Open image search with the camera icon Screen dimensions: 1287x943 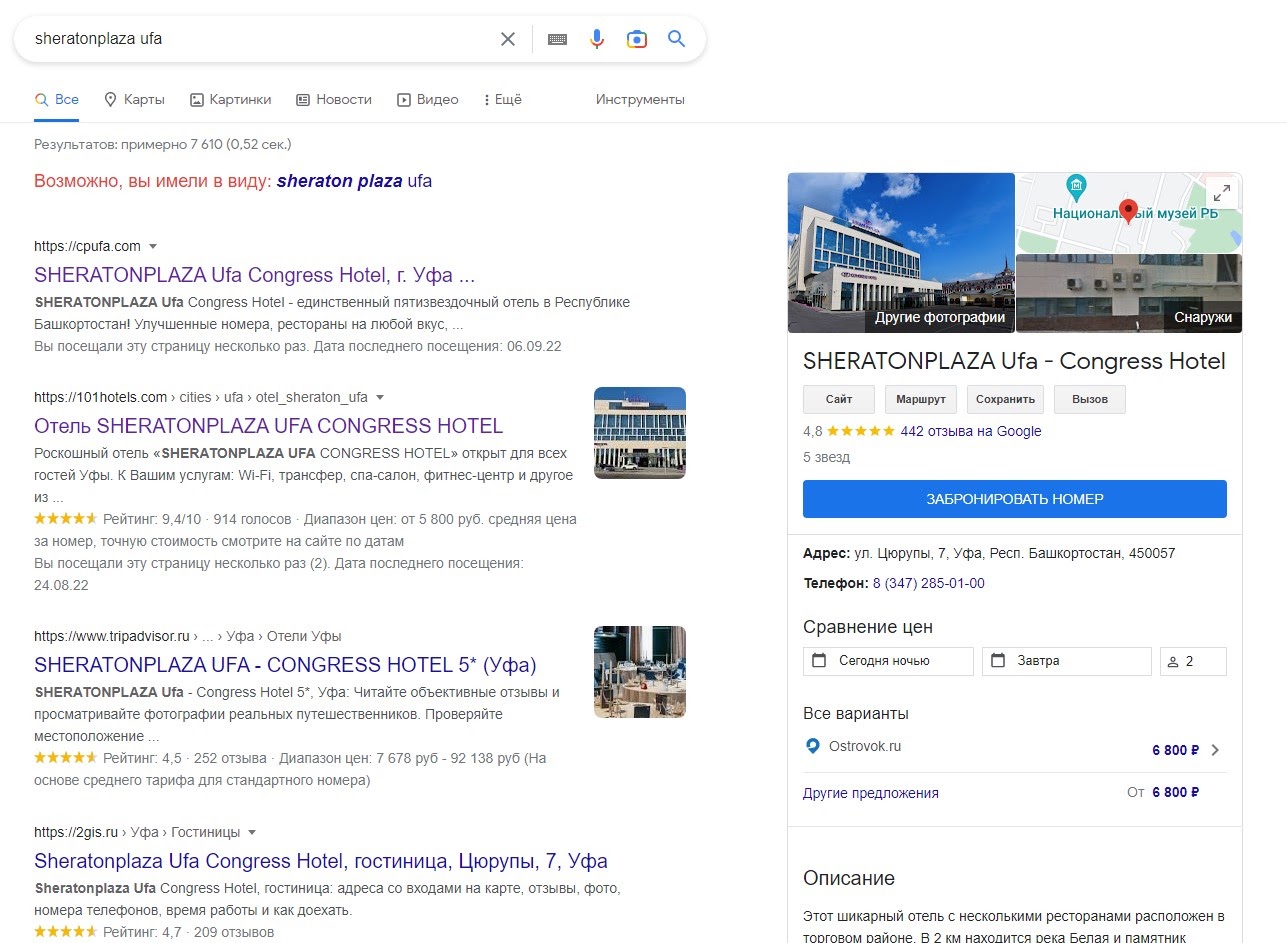[637, 39]
